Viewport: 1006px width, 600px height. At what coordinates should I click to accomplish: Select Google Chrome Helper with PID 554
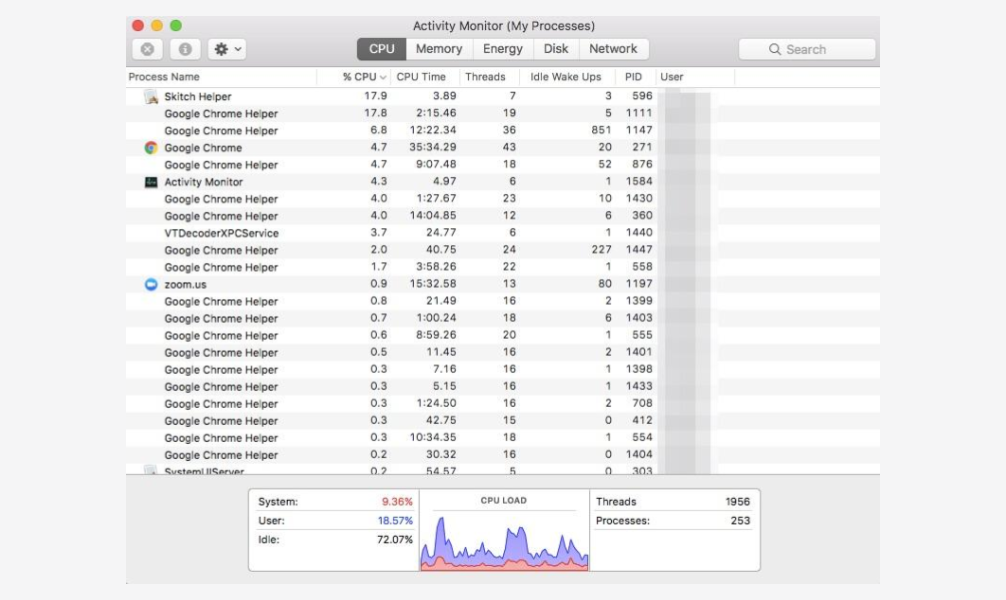coord(502,438)
